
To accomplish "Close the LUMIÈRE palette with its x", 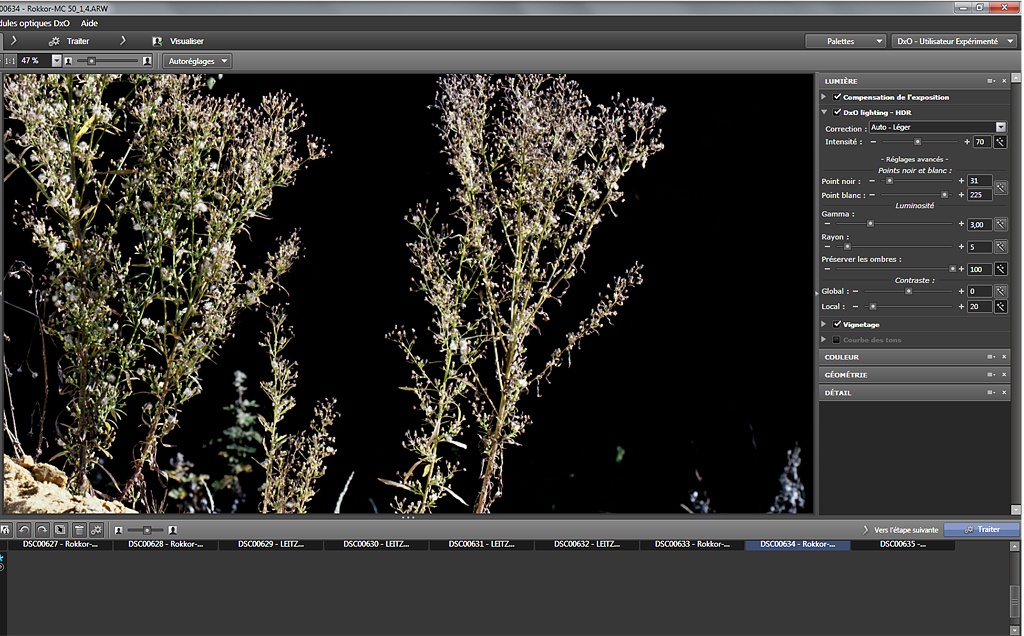I will (1004, 81).
